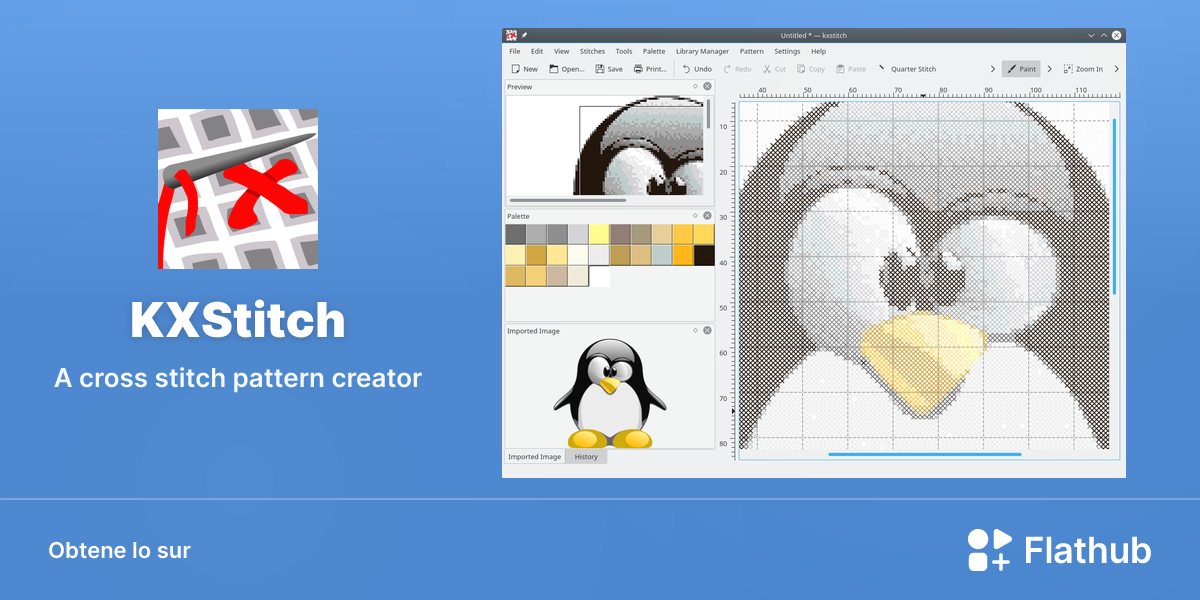The height and width of the screenshot is (600, 1200).
Task: Click the penguin image in the Imported Image panel
Action: (610, 393)
